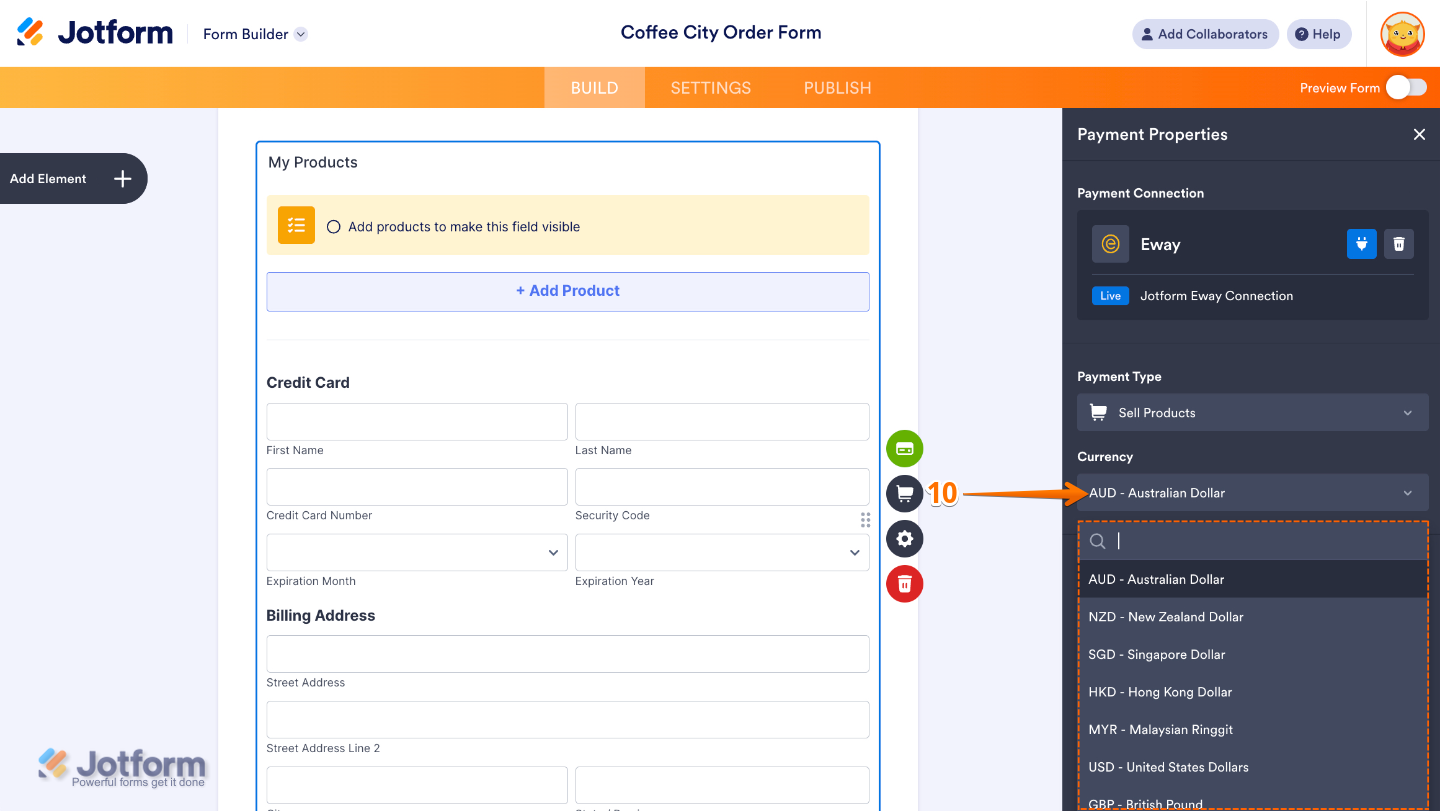Click the green credit card payment icon

(x=904, y=449)
